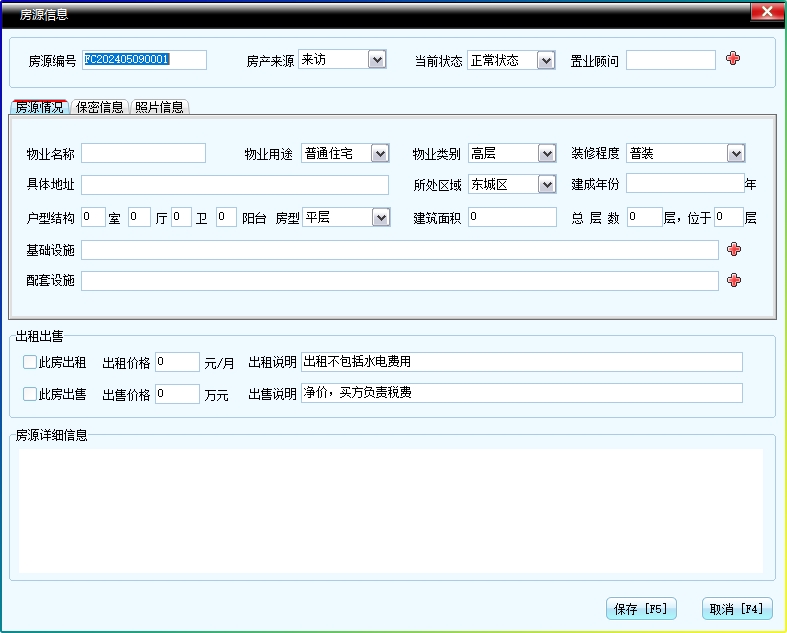Open the 照片信息 tab
The width and height of the screenshot is (787, 633).
(x=159, y=107)
